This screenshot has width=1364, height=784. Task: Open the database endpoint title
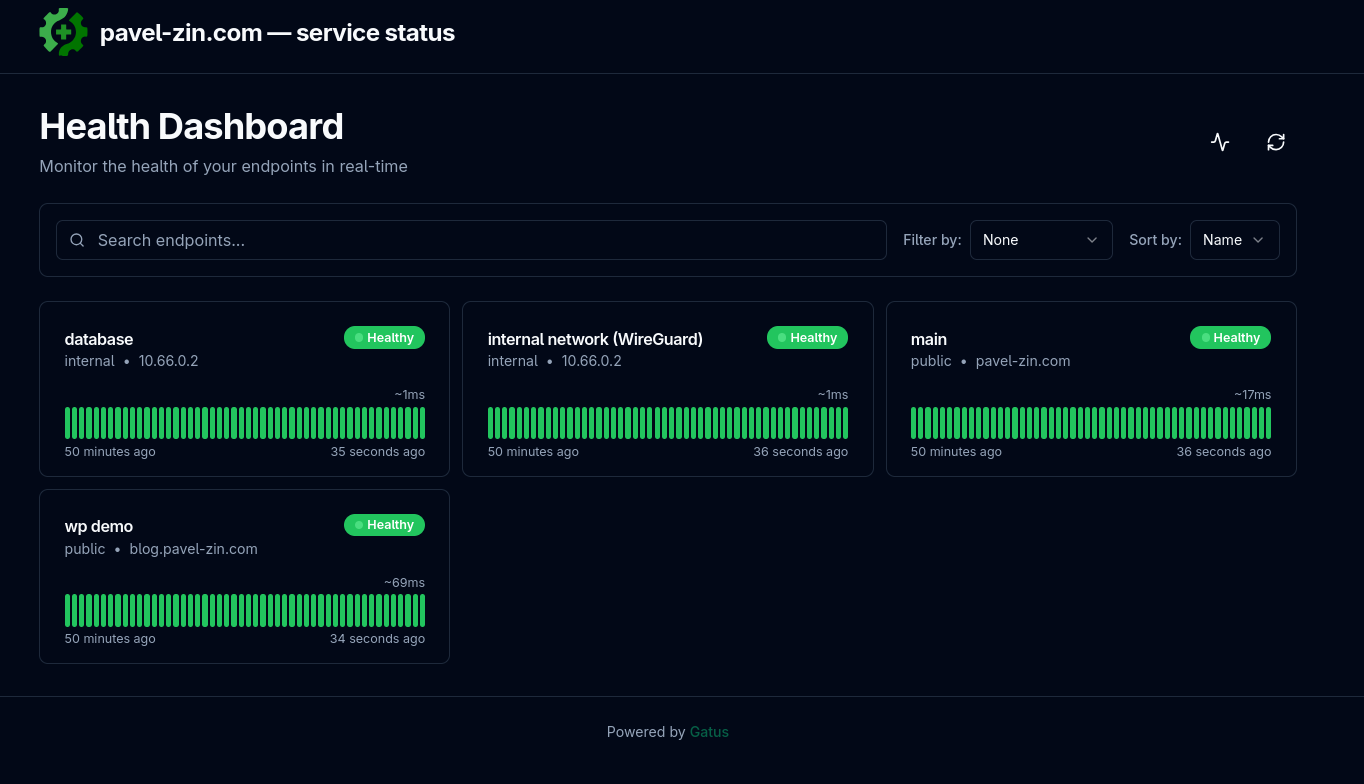point(99,339)
